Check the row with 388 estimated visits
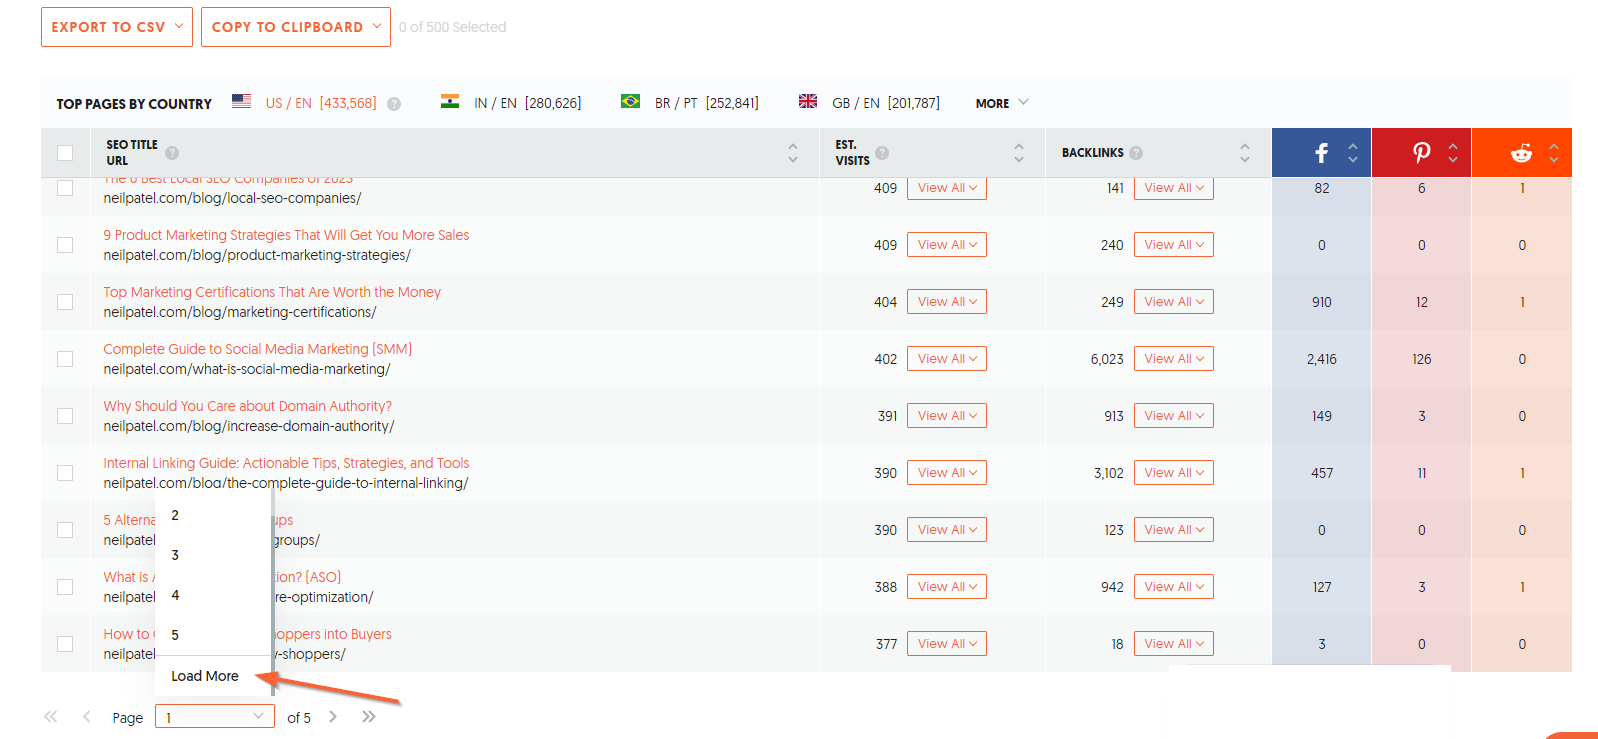This screenshot has height=739, width=1598. 65,587
